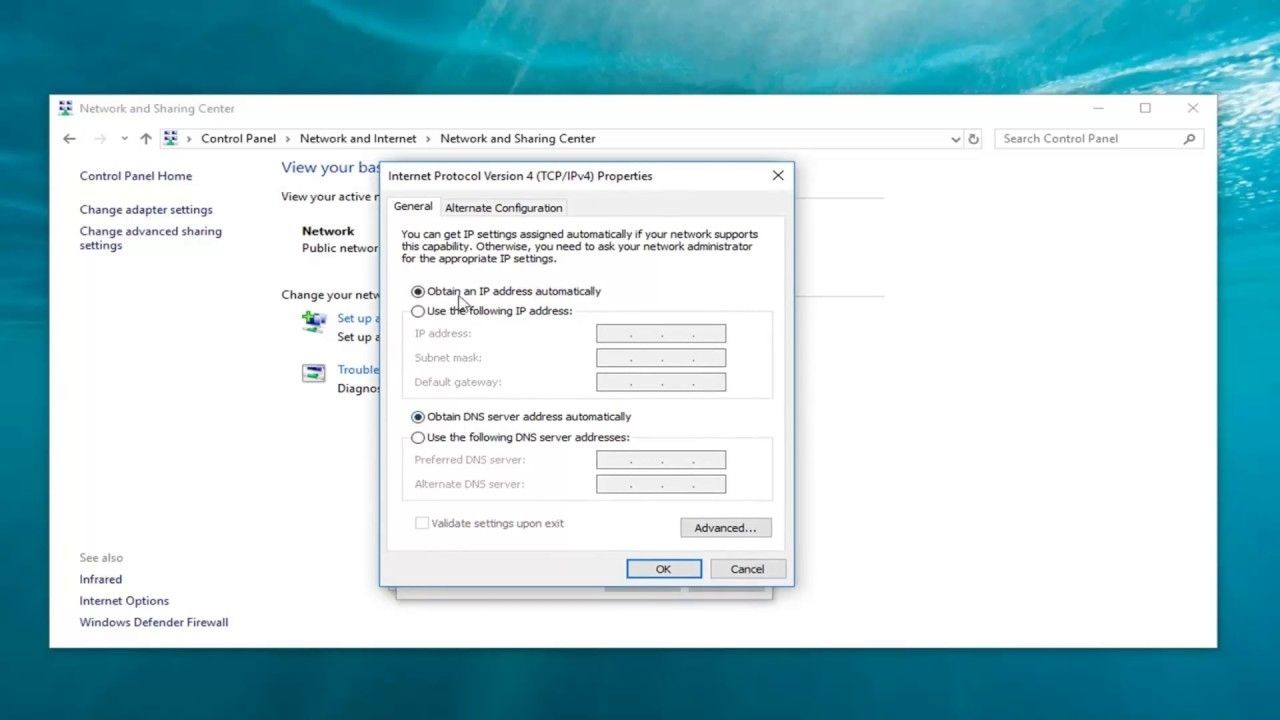This screenshot has height=720, width=1280.
Task: Close the IPv4 Properties dialog
Action: click(778, 176)
